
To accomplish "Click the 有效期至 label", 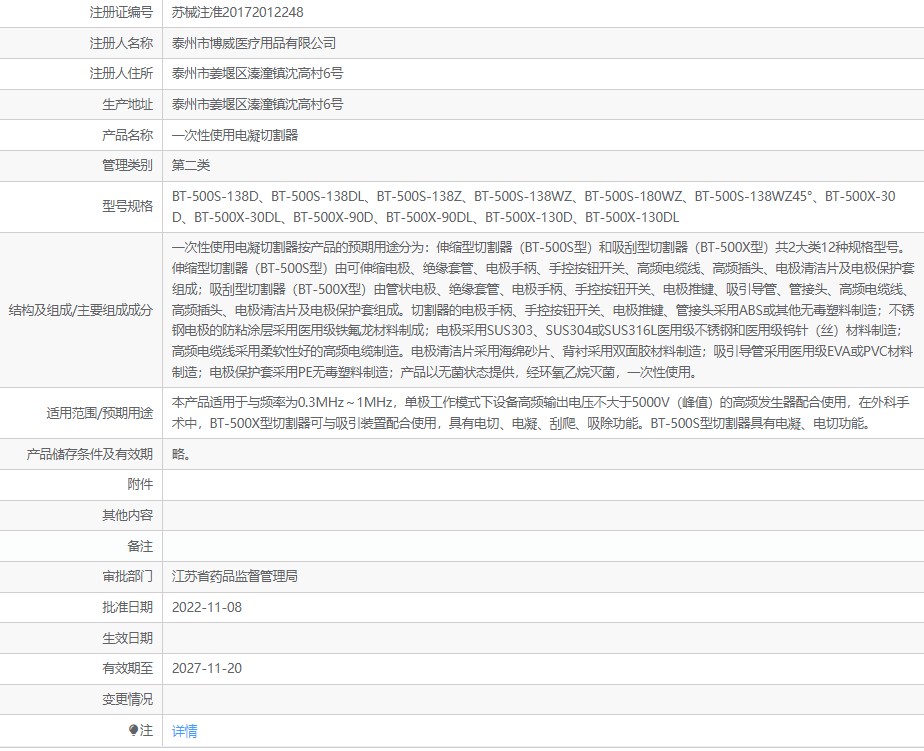I will tap(128, 668).
